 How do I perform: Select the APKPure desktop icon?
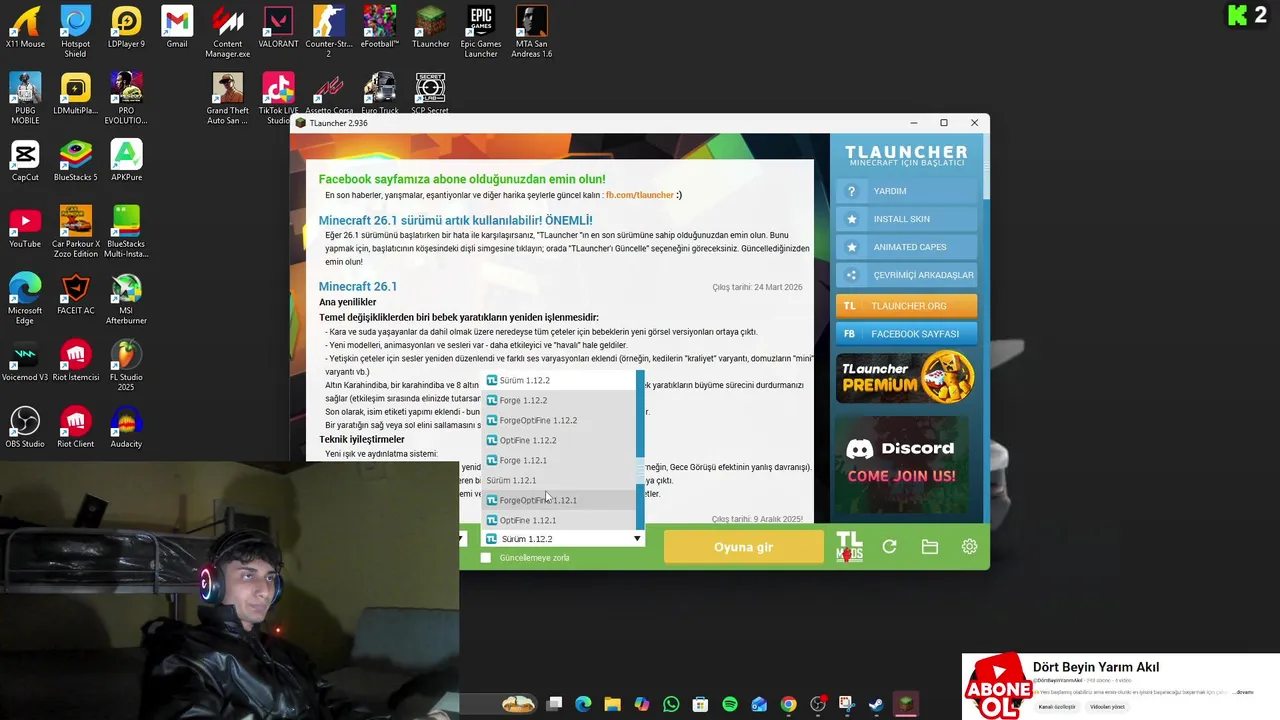pyautogui.click(x=126, y=160)
